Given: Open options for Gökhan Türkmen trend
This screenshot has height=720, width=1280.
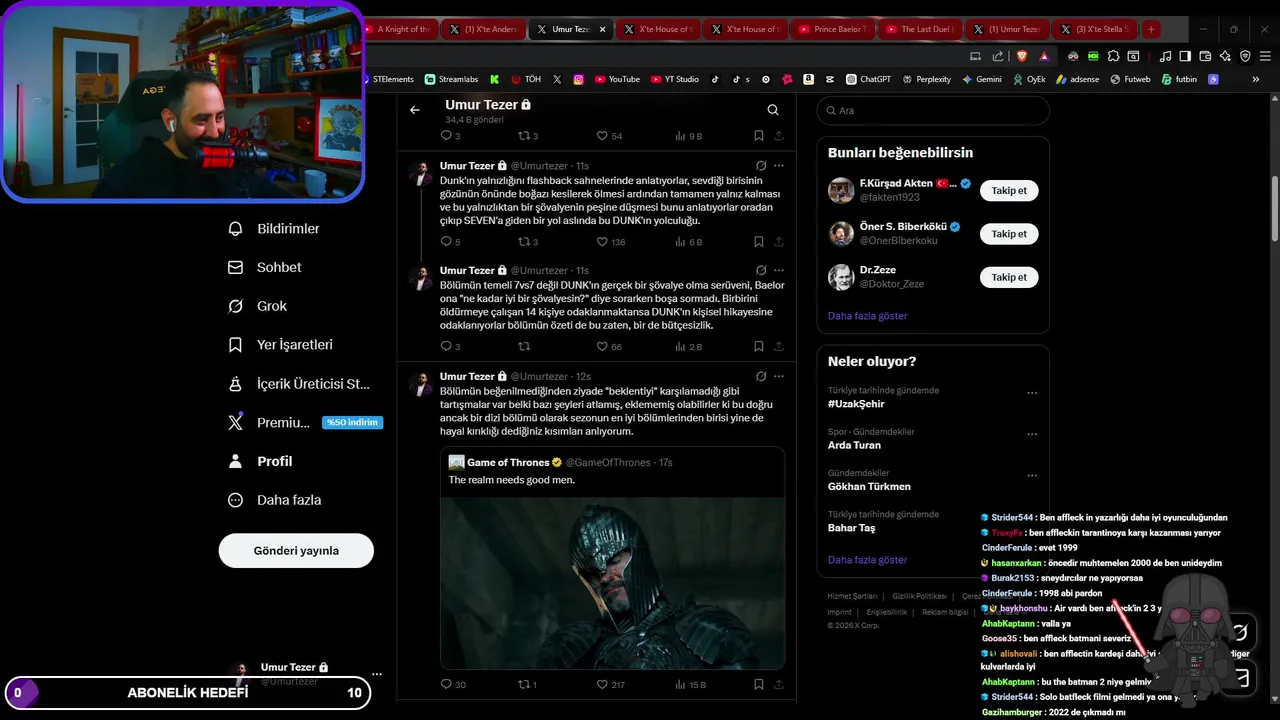Looking at the screenshot, I should [x=1032, y=475].
